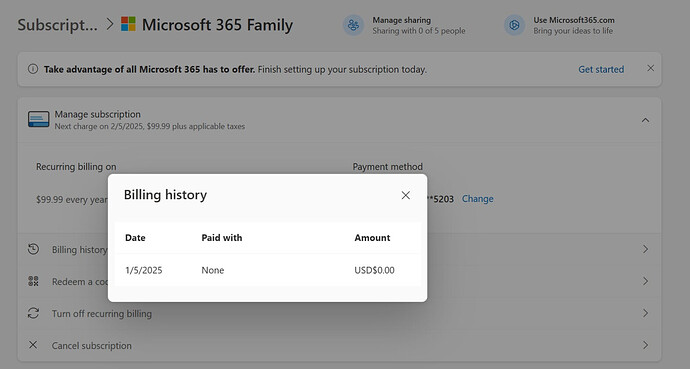Click the card number ending 5203
This screenshot has height=369, width=690.
(440, 199)
